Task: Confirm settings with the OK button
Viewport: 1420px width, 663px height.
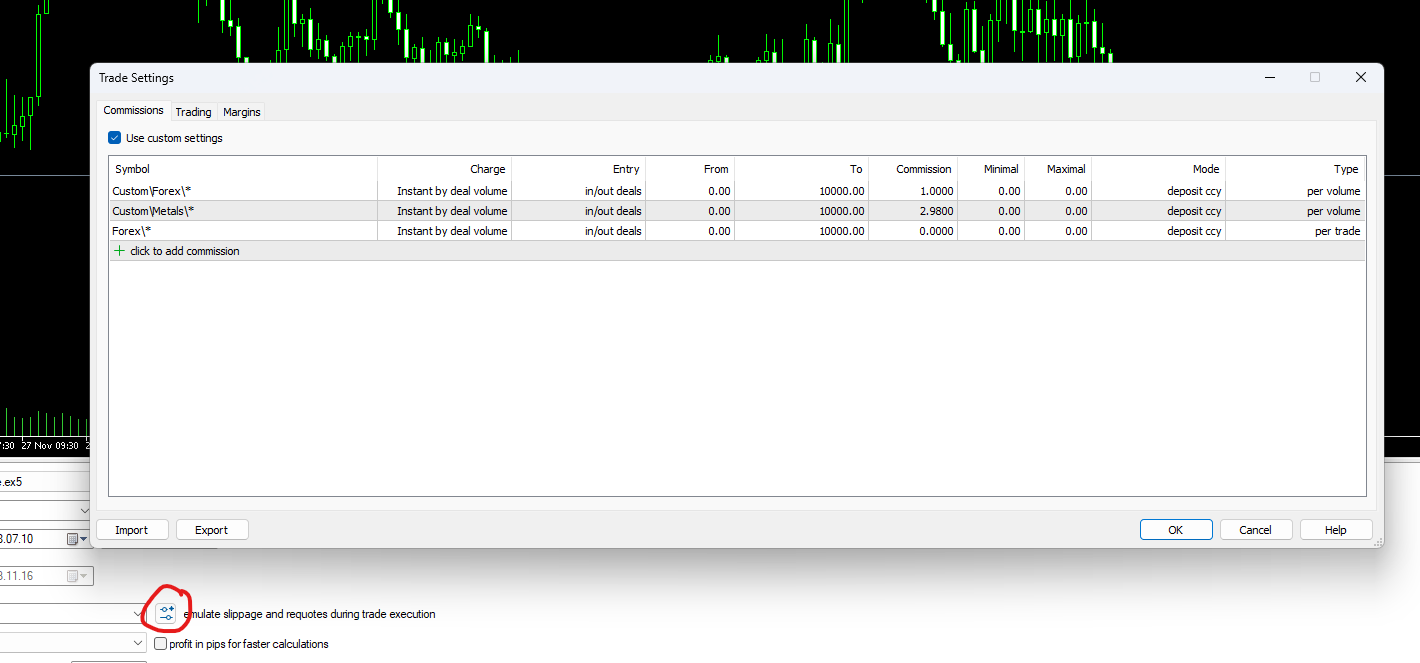Action: 1176,530
